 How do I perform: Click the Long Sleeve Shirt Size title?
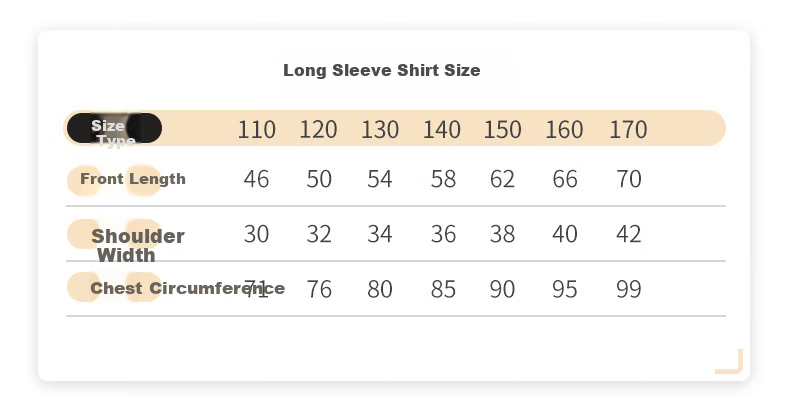pyautogui.click(x=381, y=70)
